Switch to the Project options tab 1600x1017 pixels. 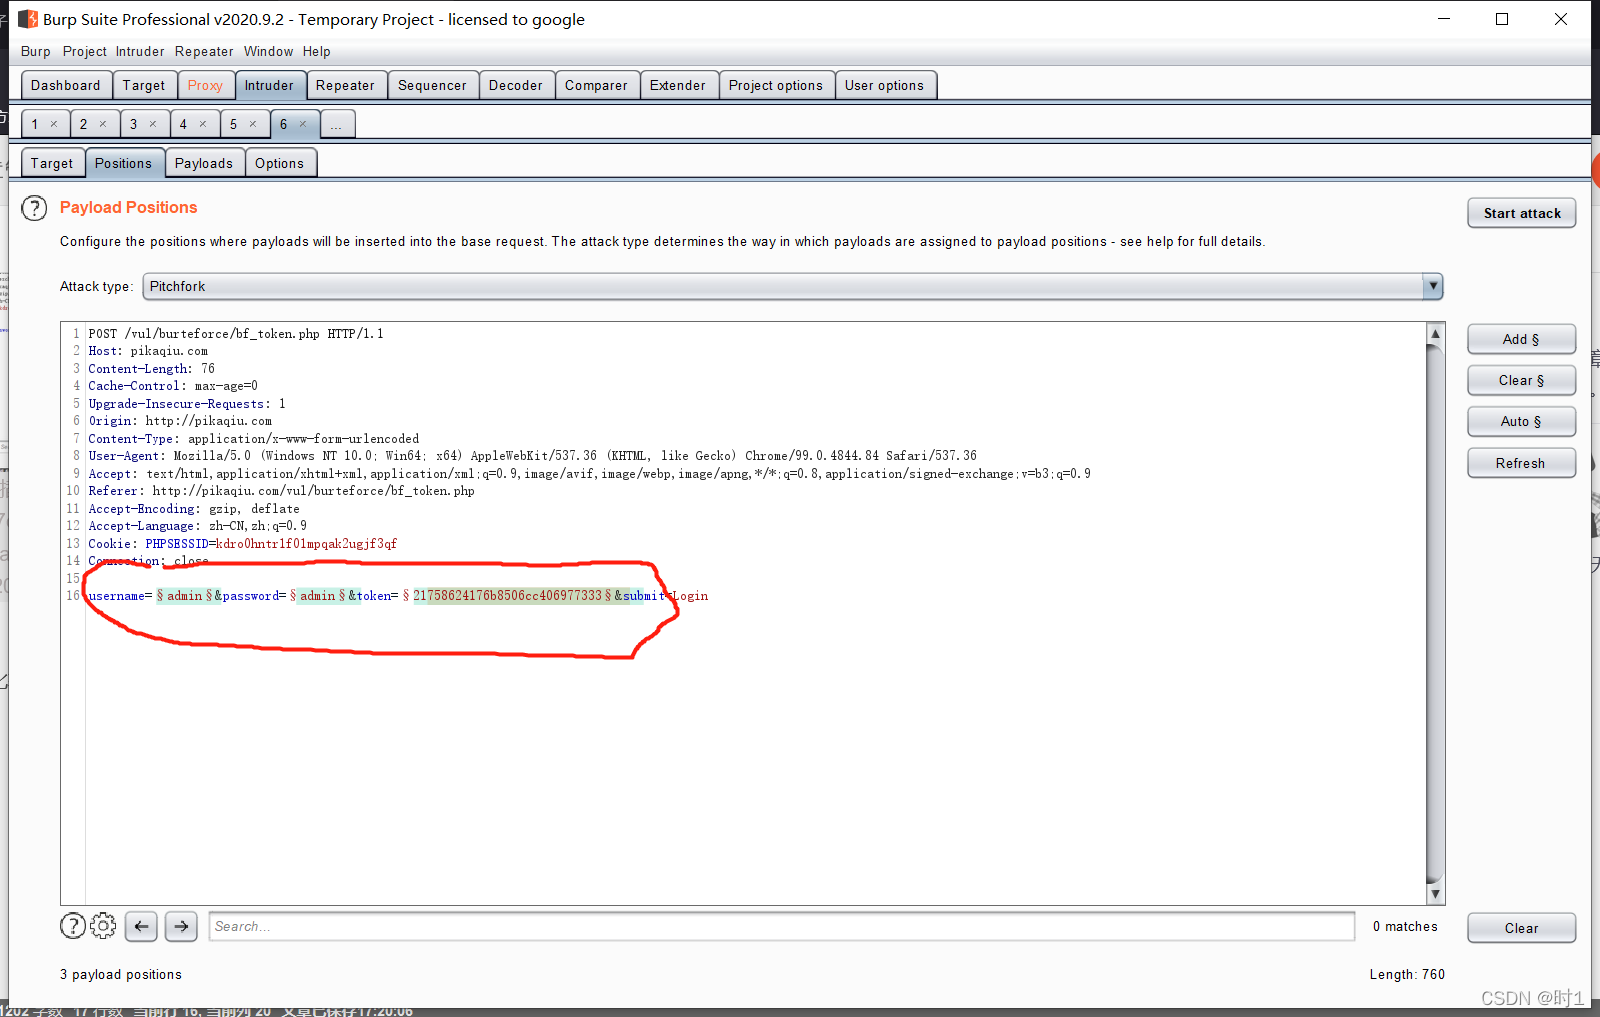coord(776,85)
